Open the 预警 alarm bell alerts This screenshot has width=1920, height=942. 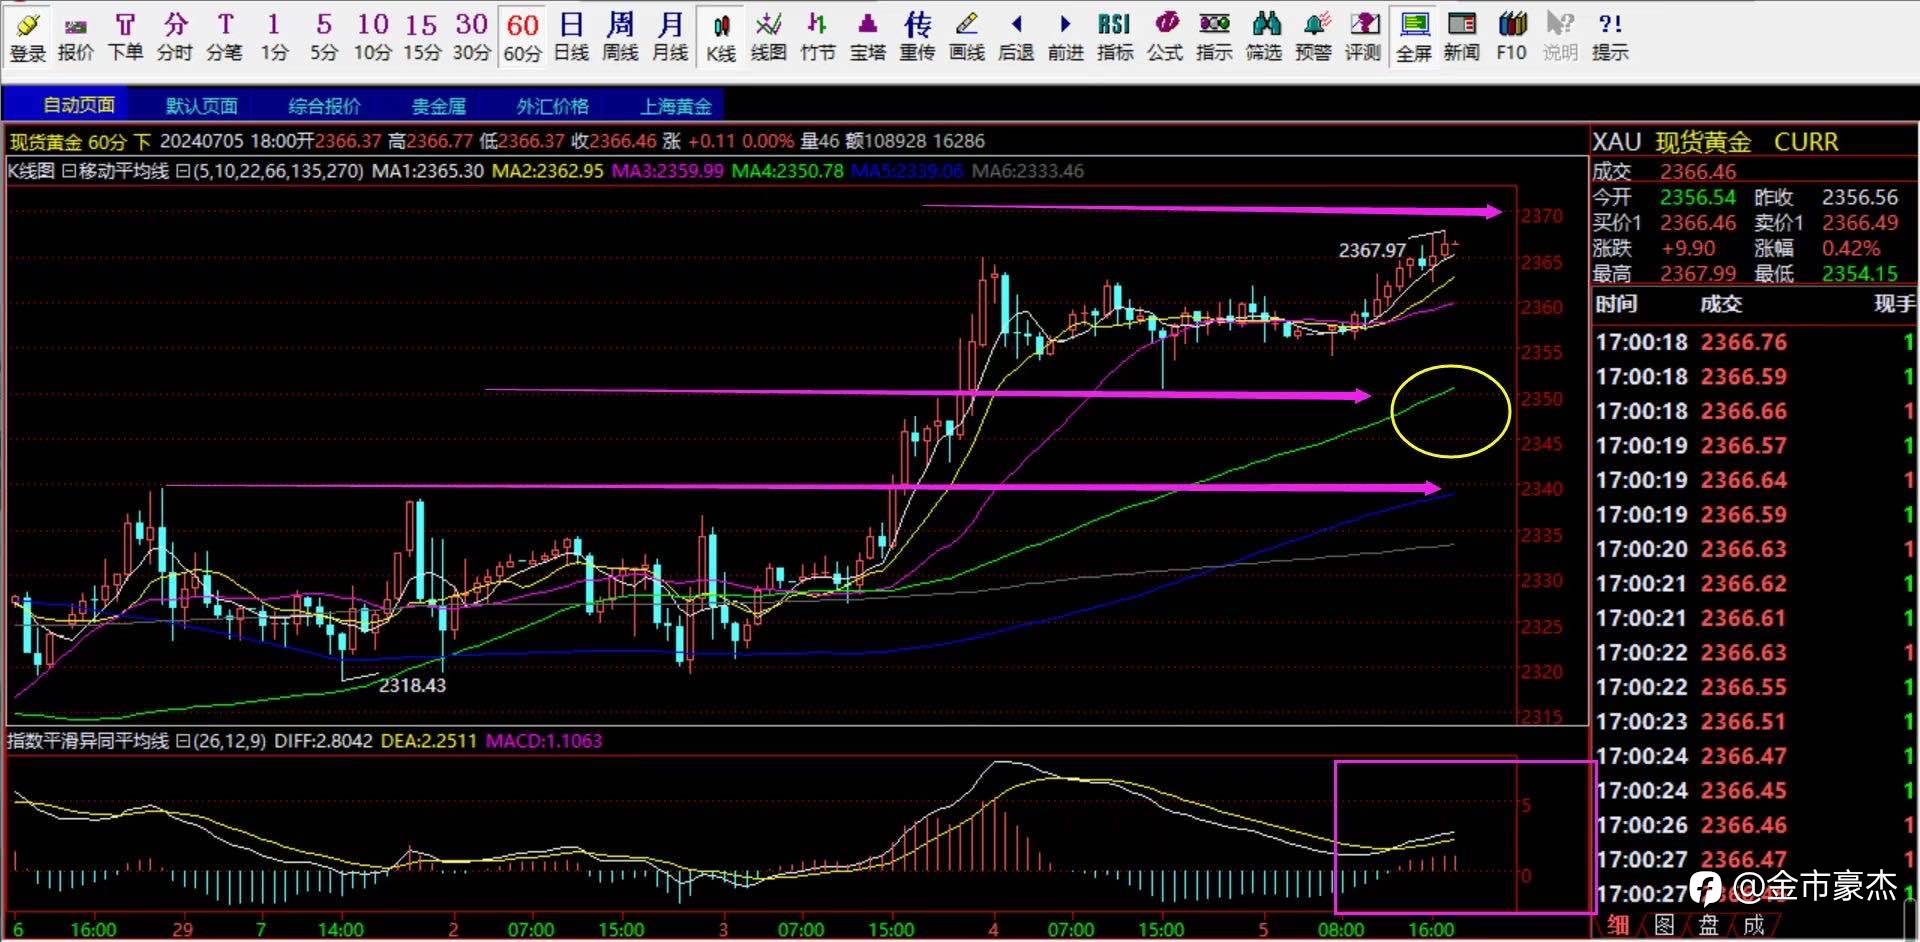click(x=1313, y=37)
